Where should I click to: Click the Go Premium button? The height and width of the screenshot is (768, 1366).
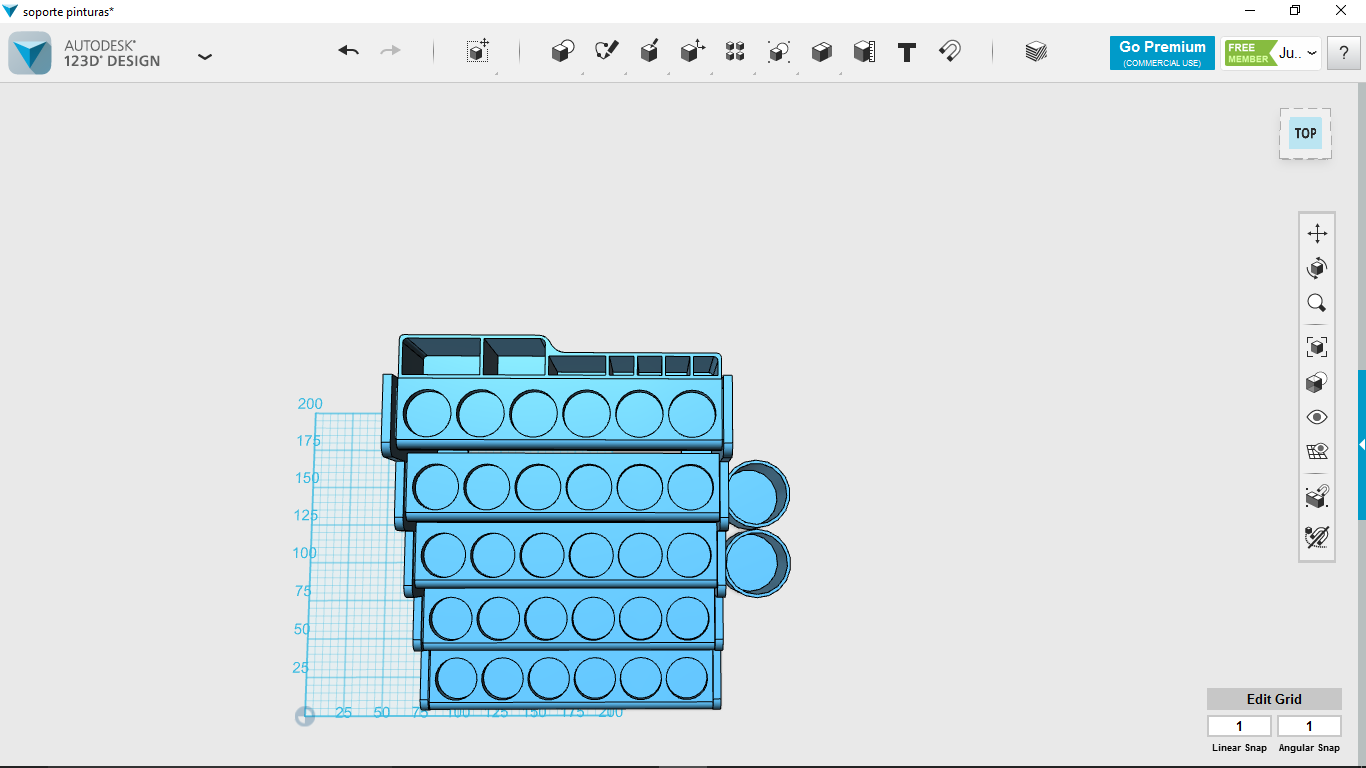pos(1162,53)
